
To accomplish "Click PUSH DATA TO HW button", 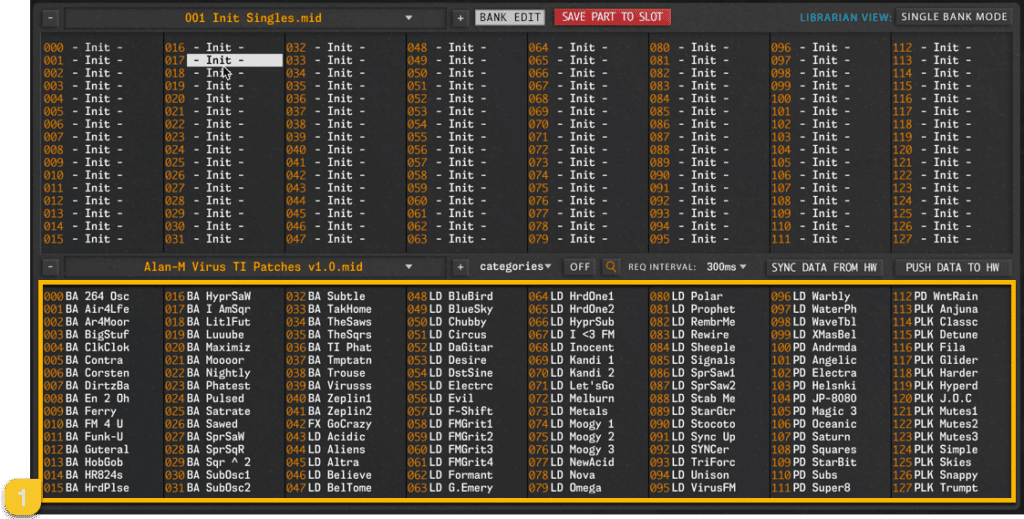I will point(952,267).
